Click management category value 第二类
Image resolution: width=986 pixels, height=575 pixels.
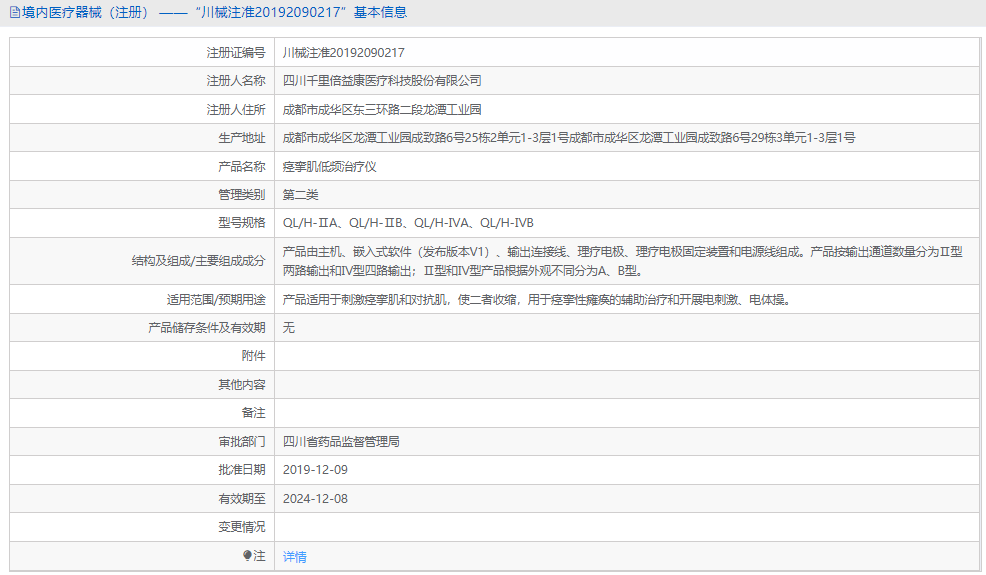pos(300,195)
